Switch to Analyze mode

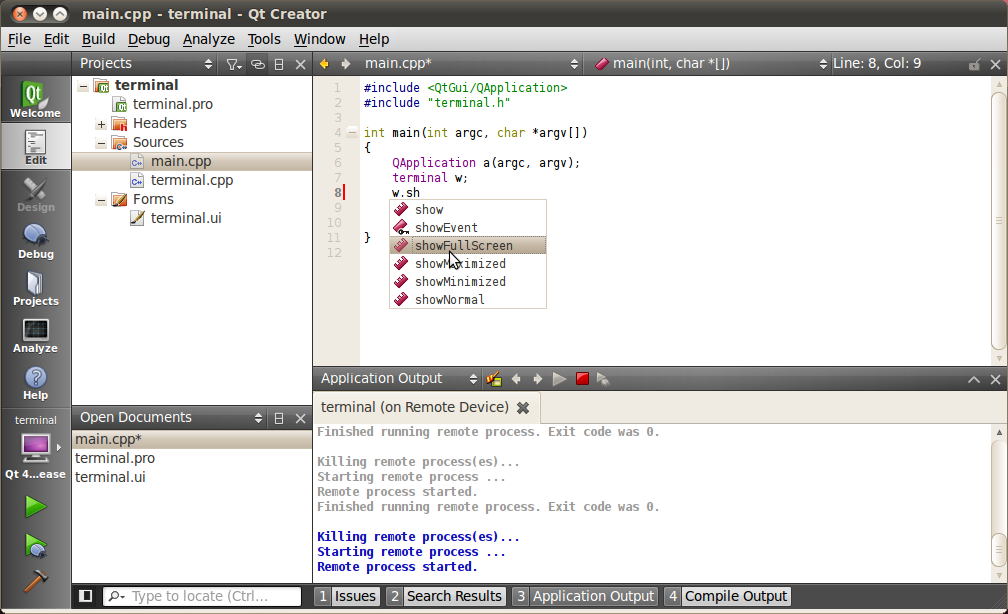(x=35, y=335)
